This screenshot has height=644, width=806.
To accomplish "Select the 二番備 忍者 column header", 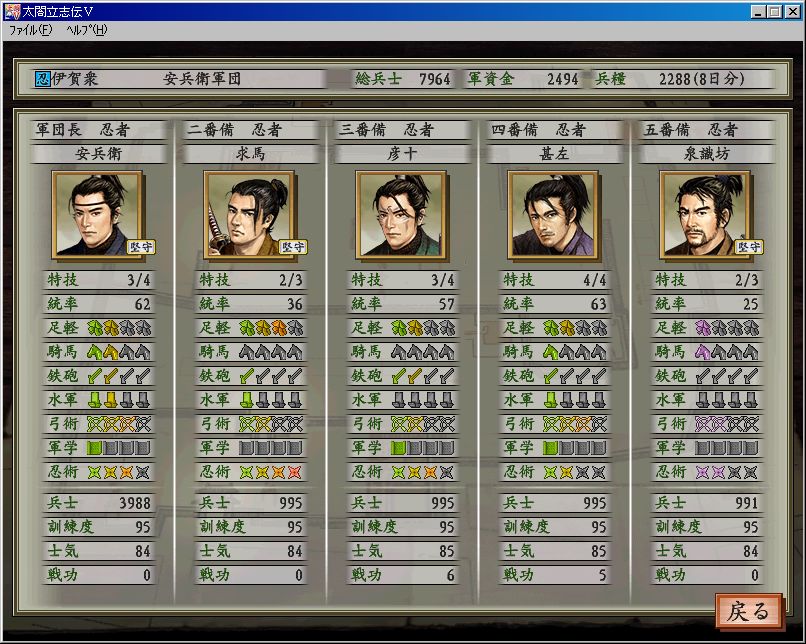I will tap(250, 130).
